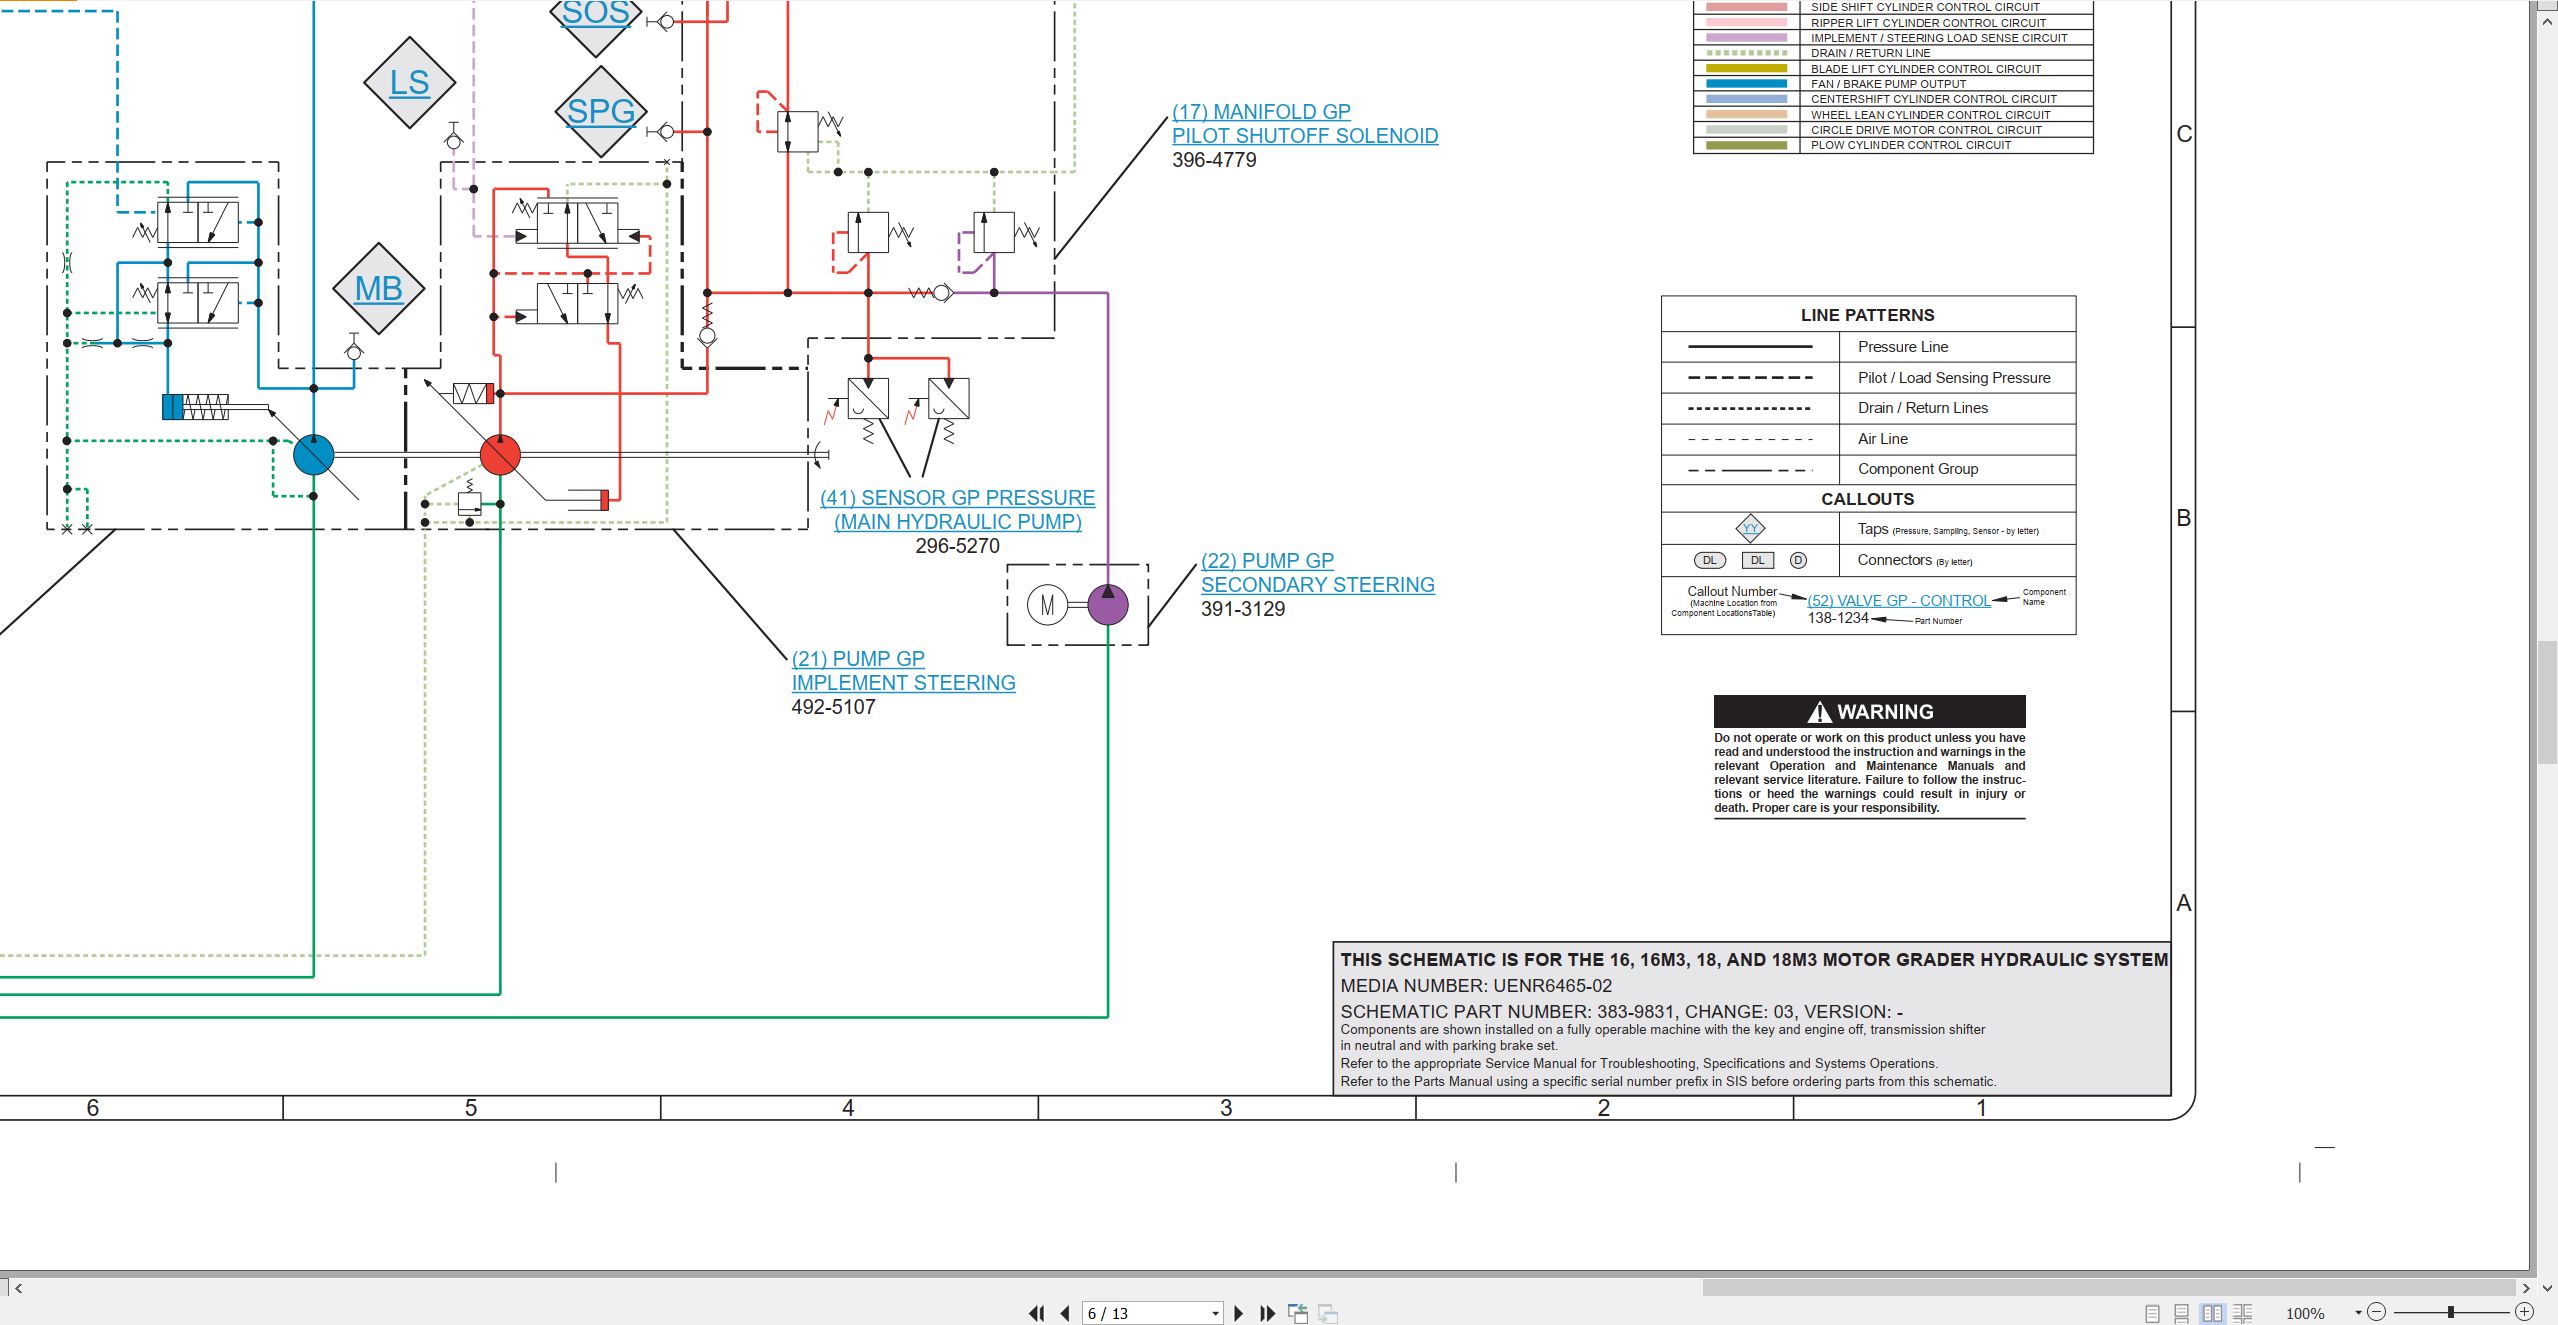
Task: Click the YY tap callout legend icon
Action: click(1750, 528)
